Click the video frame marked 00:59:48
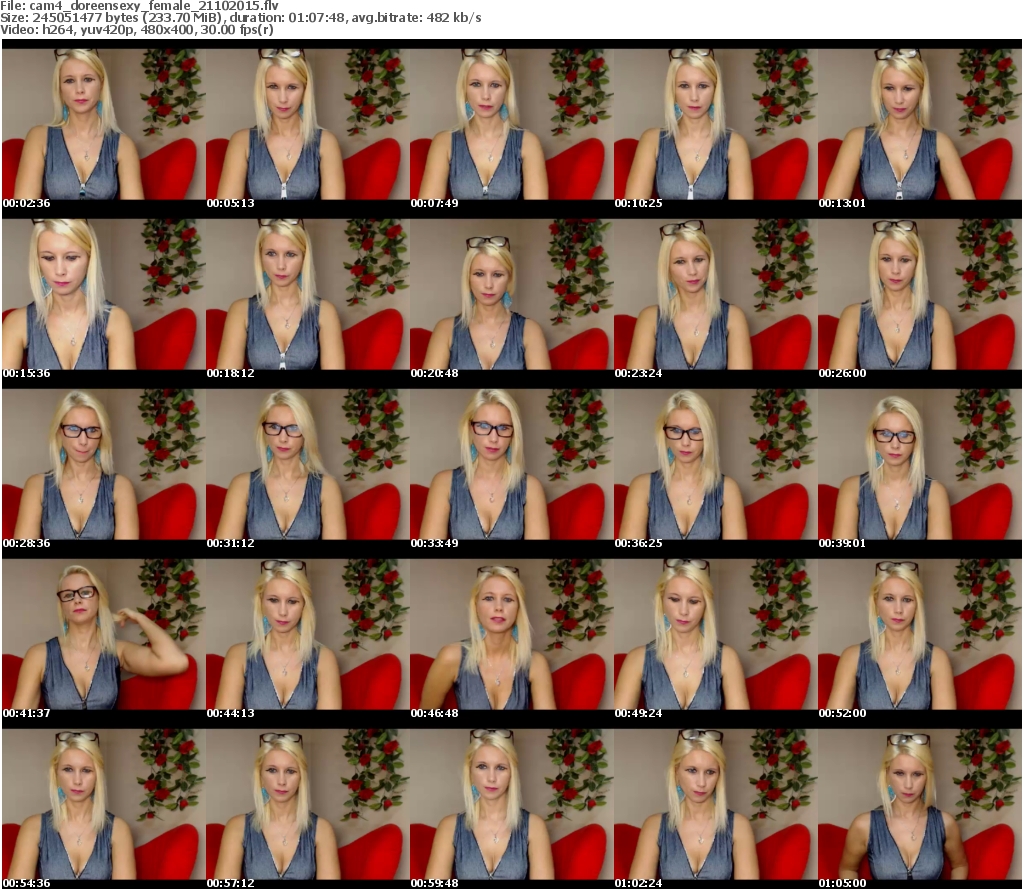The width and height of the screenshot is (1024, 889). tap(511, 805)
